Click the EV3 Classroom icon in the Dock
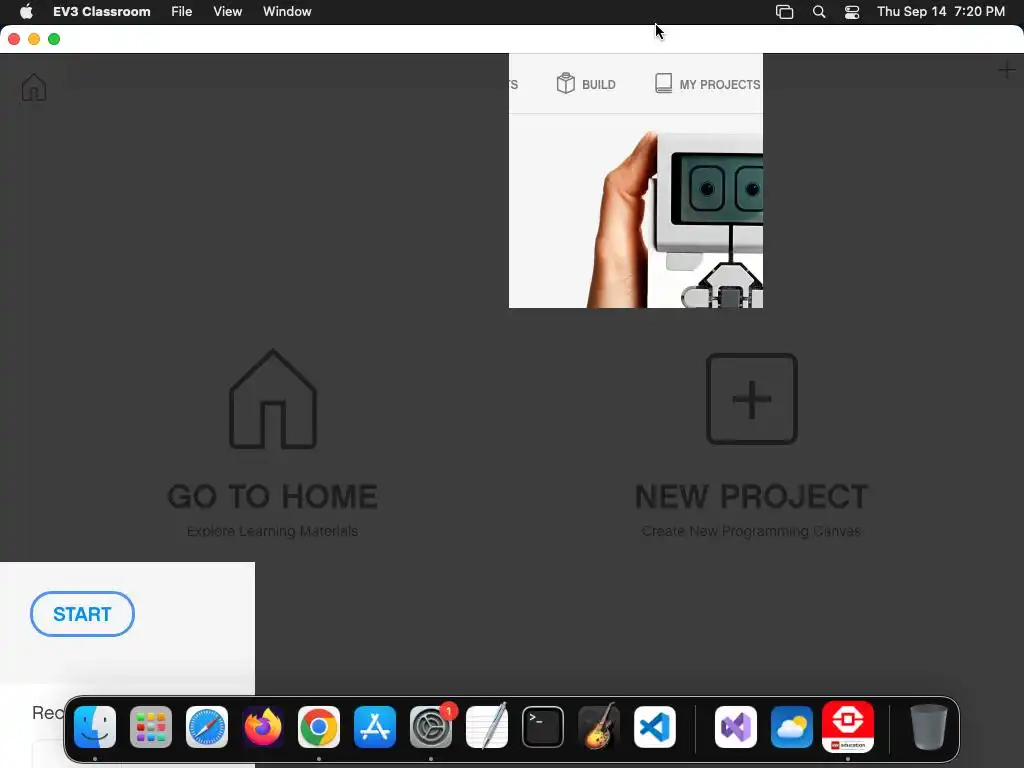 pos(848,727)
